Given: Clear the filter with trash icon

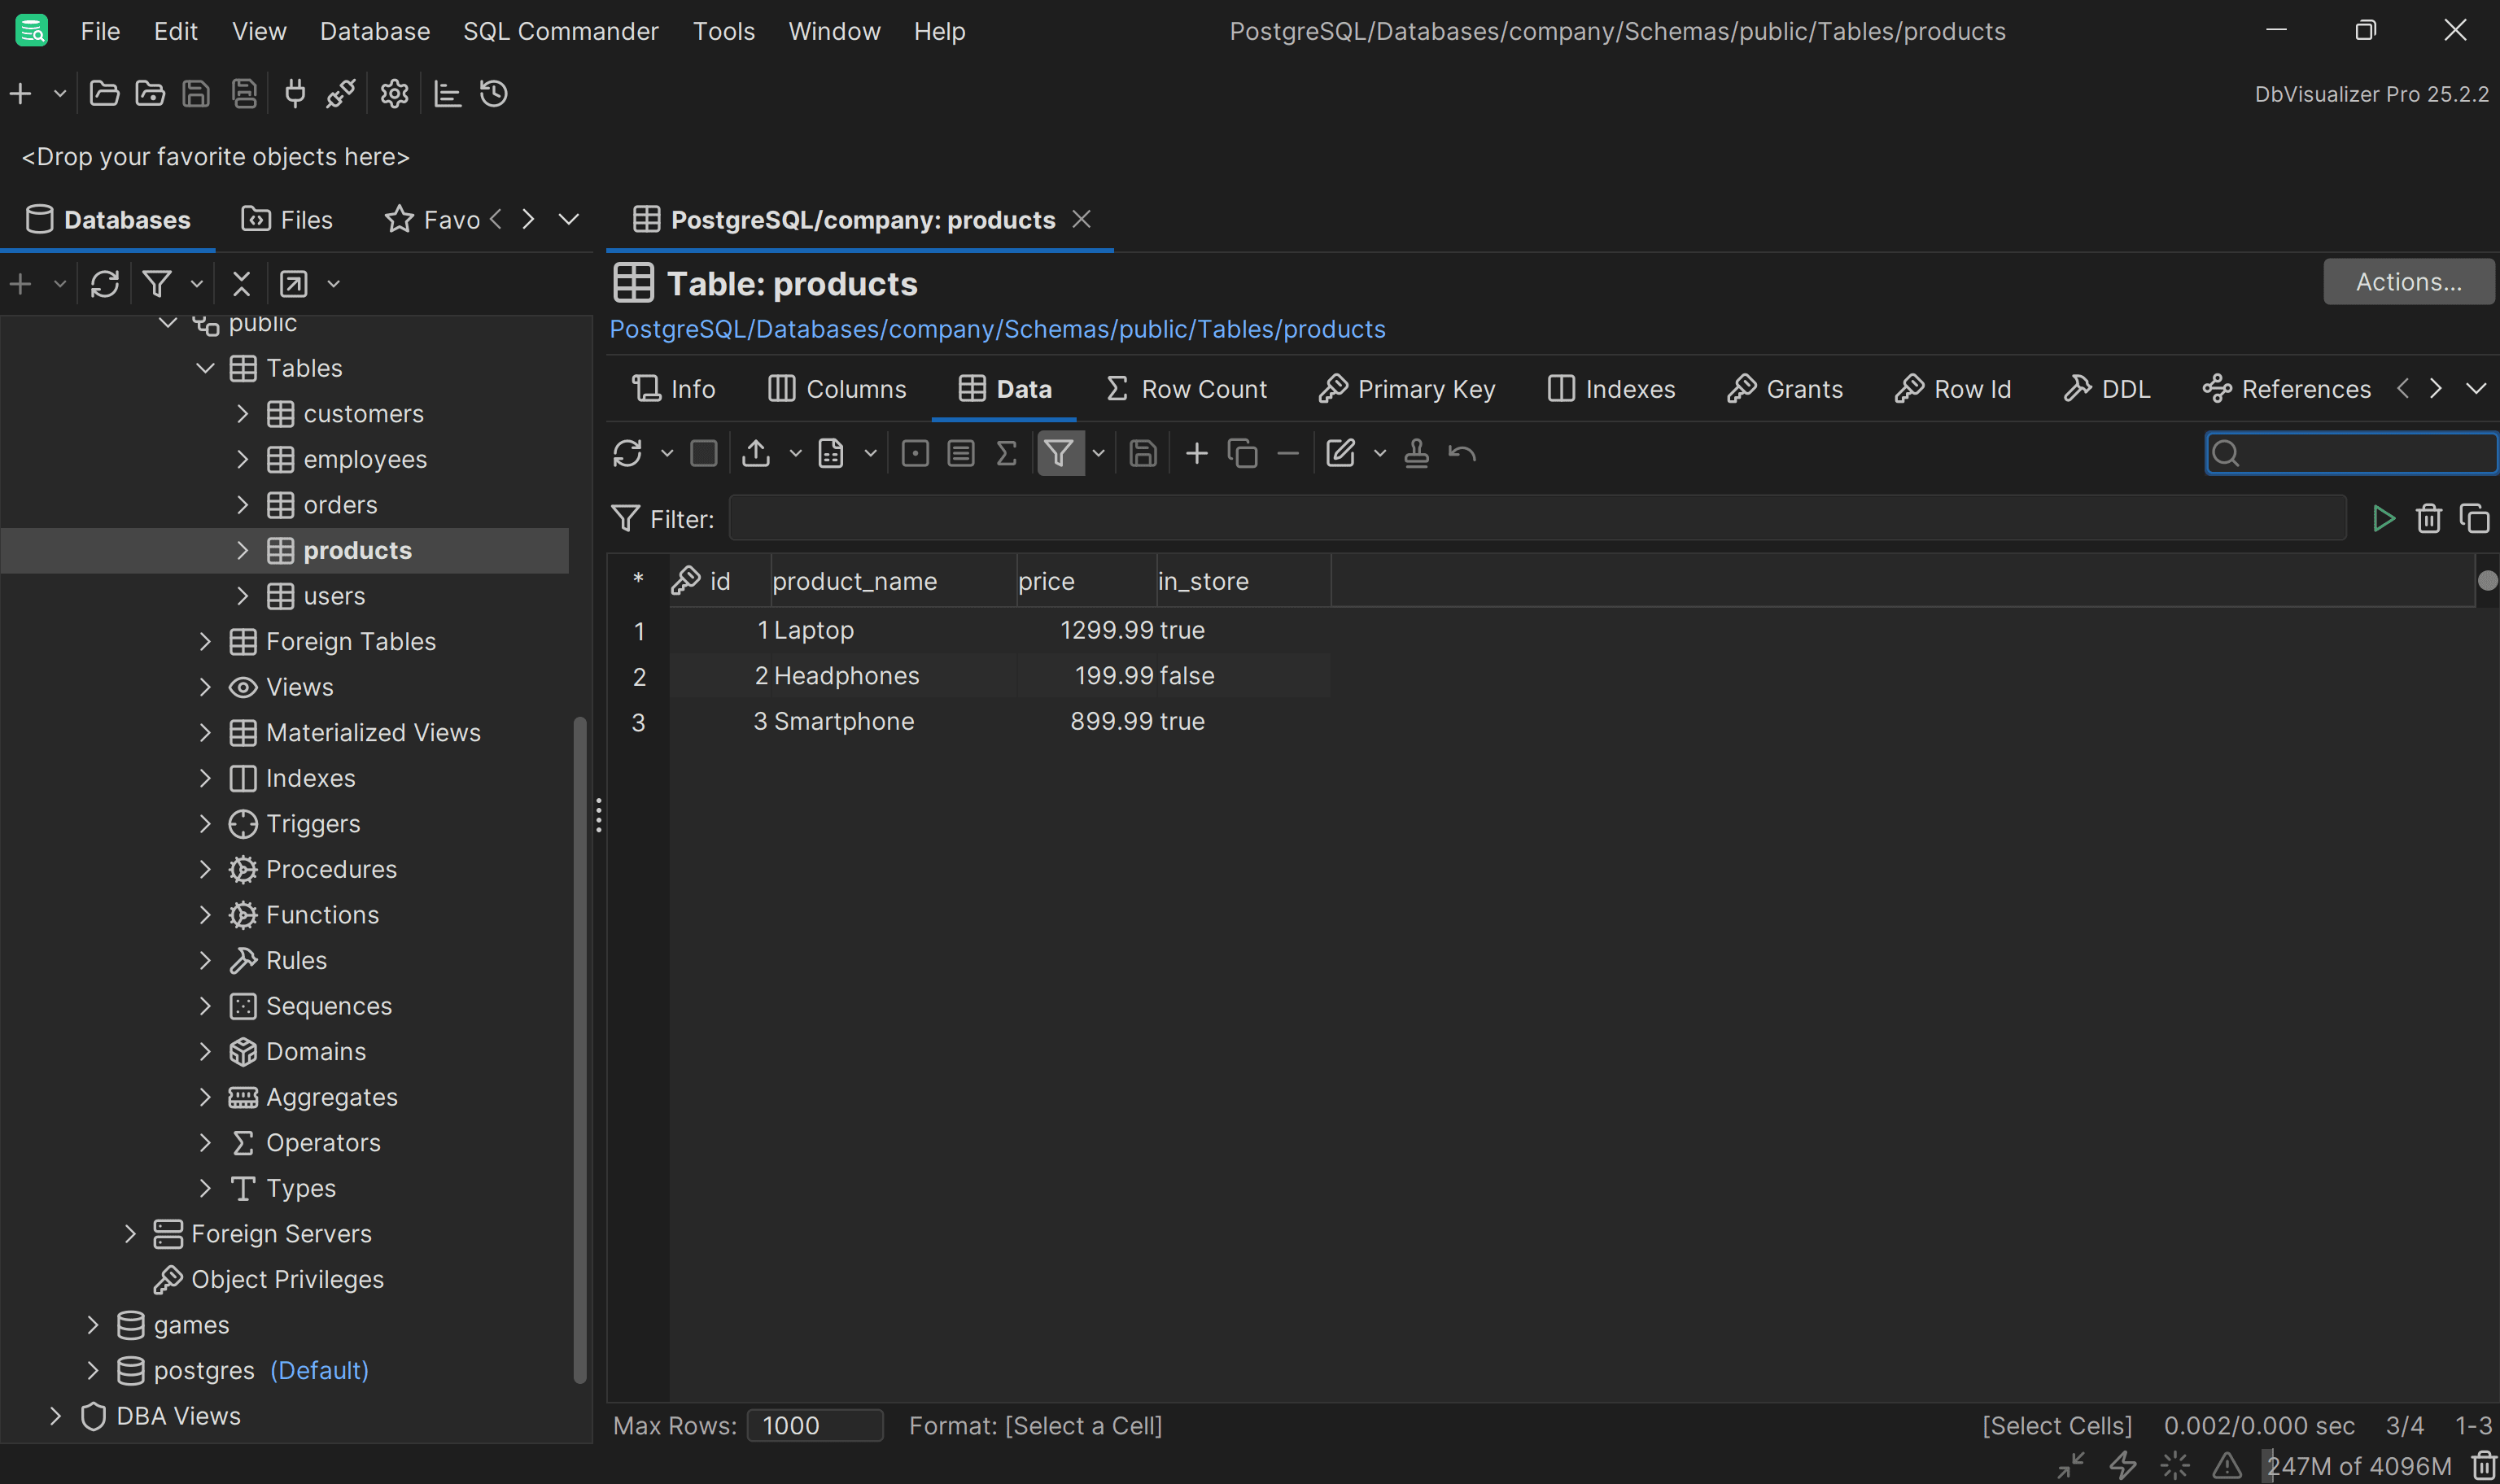Looking at the screenshot, I should (x=2429, y=519).
